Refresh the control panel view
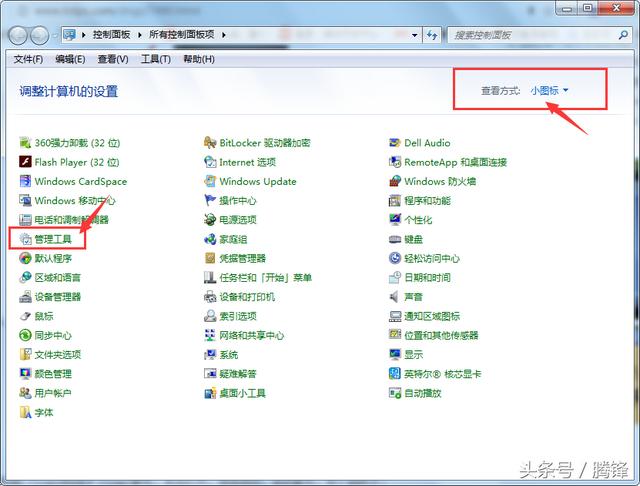Image resolution: width=640 pixels, height=486 pixels. point(432,35)
